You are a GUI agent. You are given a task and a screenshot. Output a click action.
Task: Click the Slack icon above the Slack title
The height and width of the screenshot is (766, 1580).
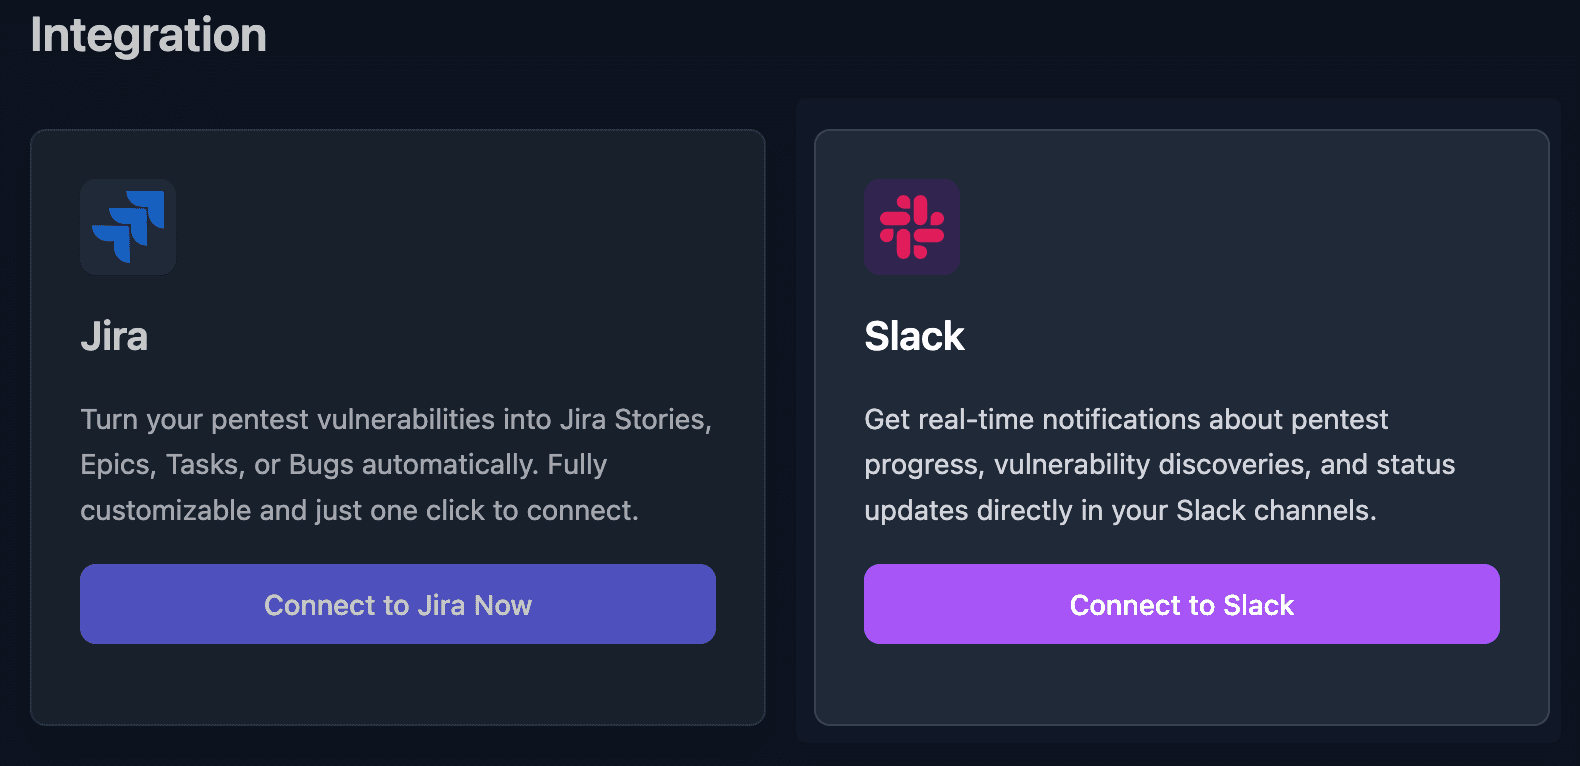912,227
